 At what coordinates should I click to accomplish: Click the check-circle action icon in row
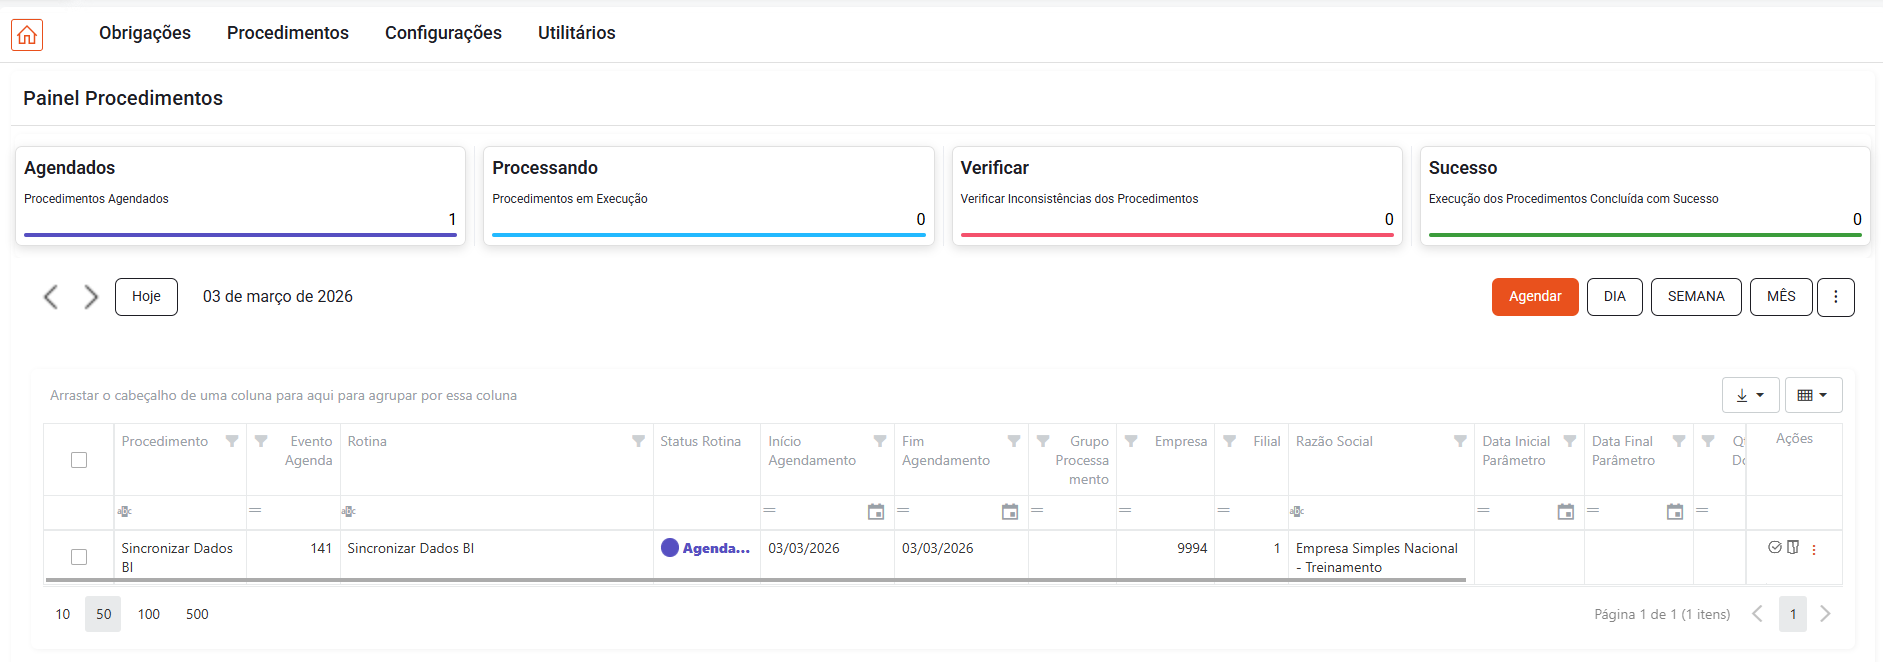[x=1775, y=547]
